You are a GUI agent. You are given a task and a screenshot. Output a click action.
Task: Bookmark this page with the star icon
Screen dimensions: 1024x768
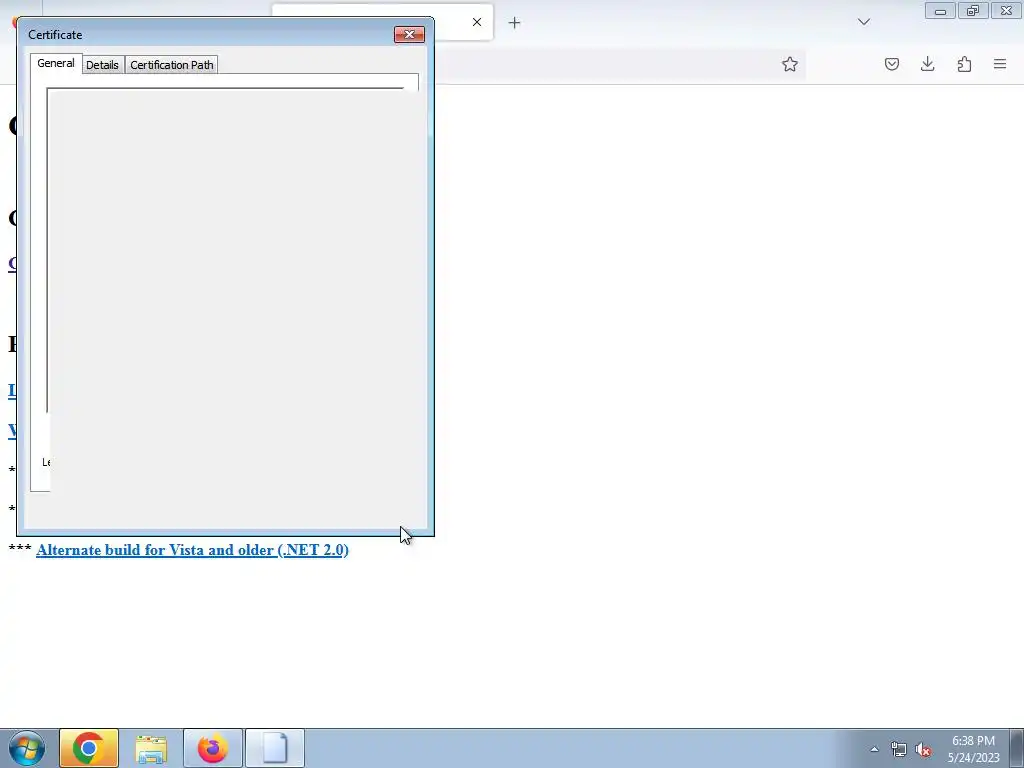point(790,64)
